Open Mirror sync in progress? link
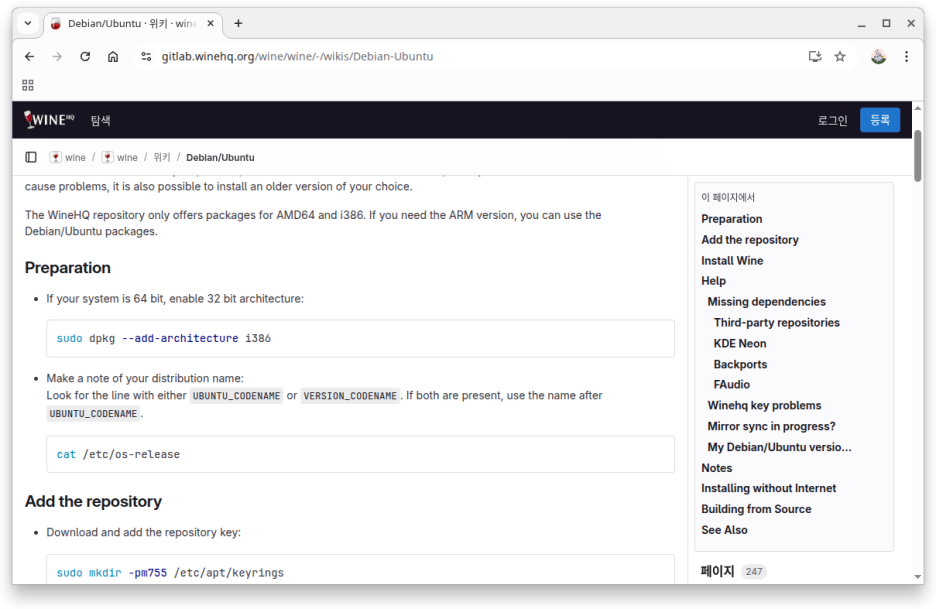 771,427
